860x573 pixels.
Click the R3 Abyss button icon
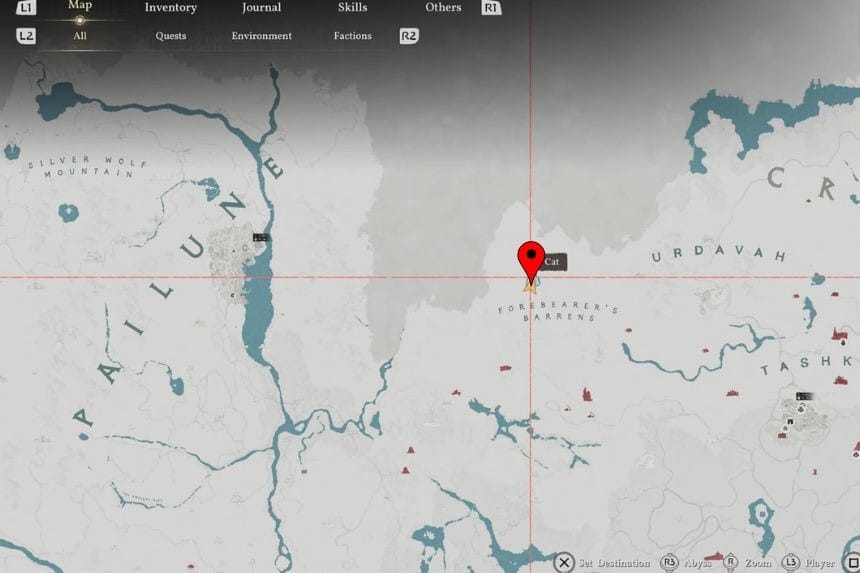coord(669,563)
